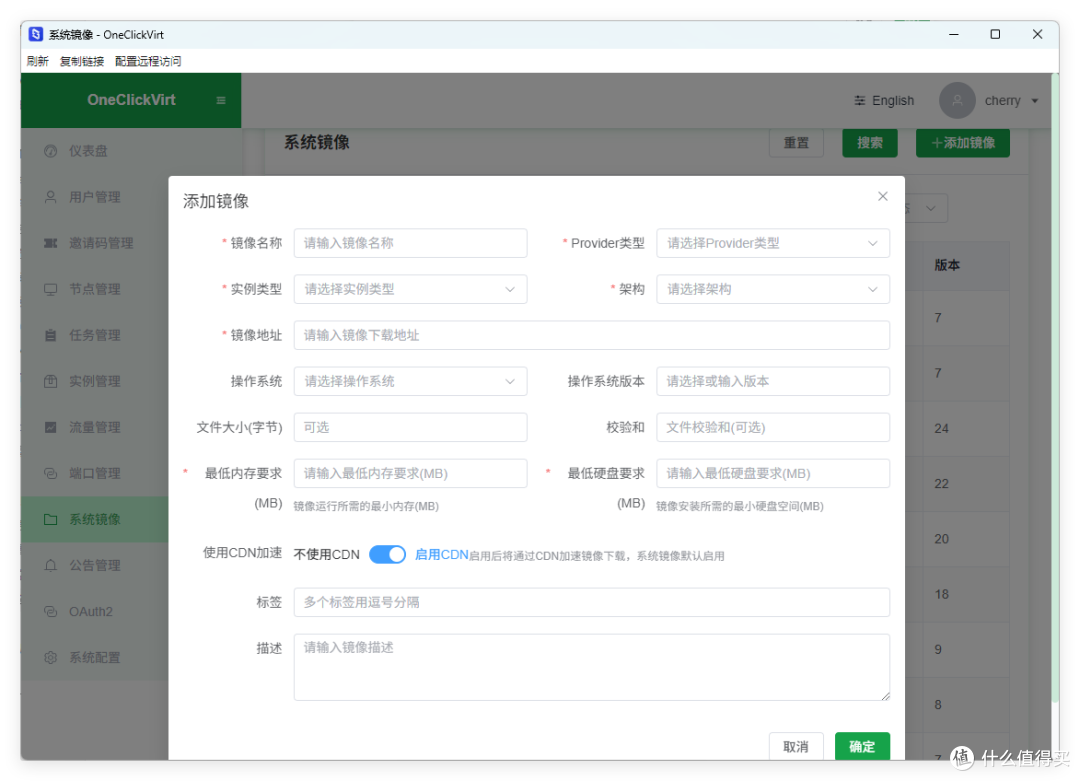Click the cherry user avatar icon
Screen dimensions: 1080x781
click(x=957, y=101)
